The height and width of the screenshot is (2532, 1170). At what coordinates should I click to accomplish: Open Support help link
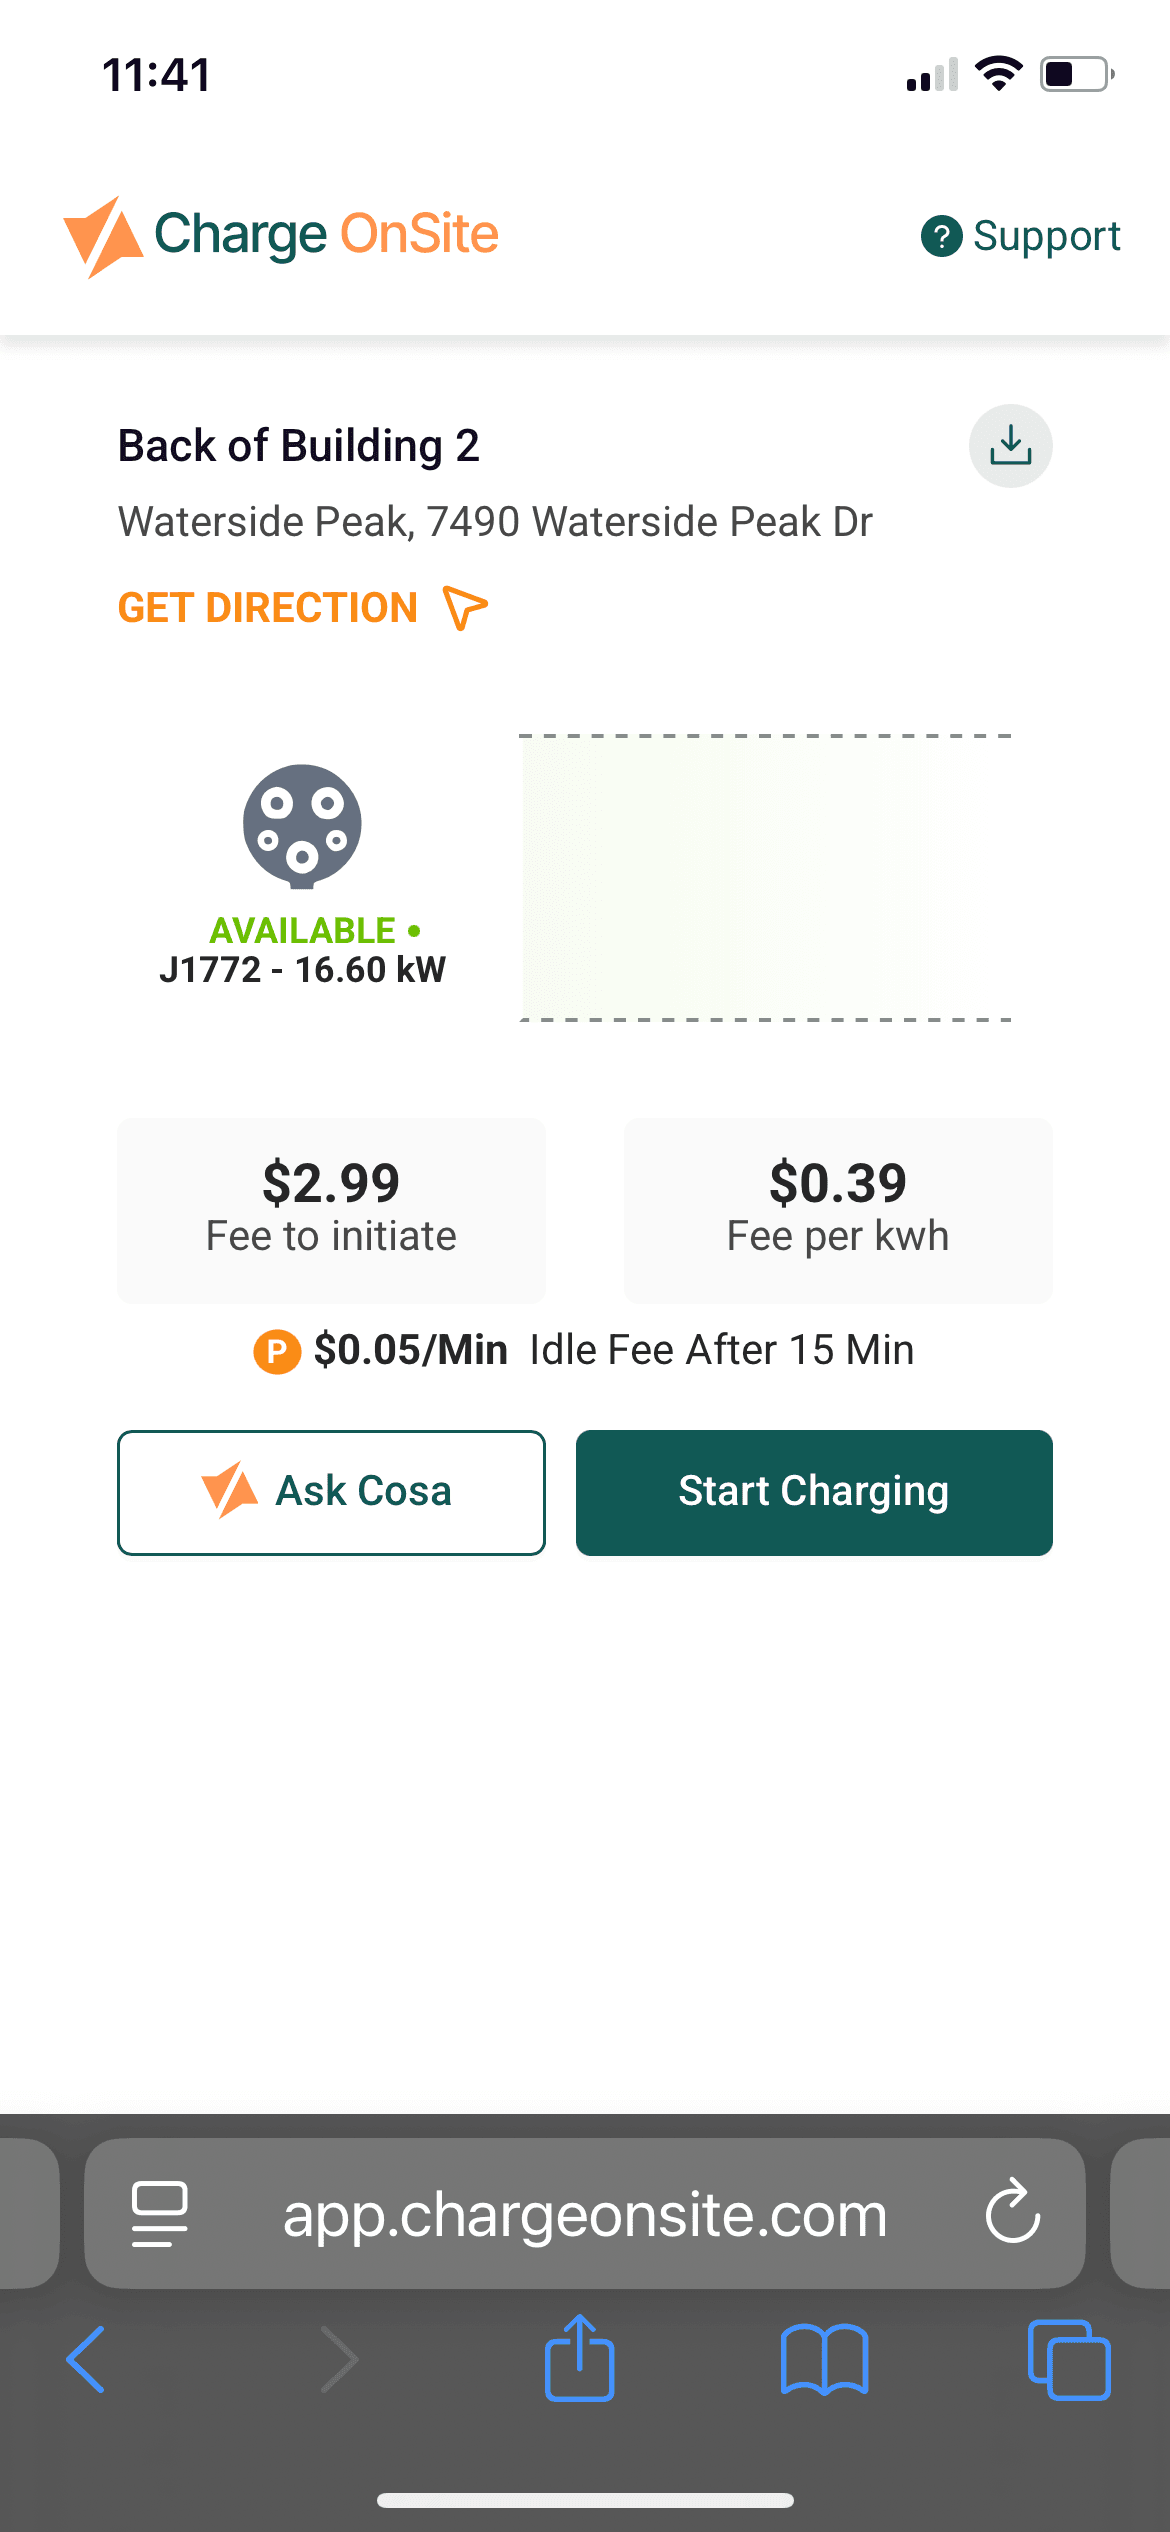click(1021, 237)
